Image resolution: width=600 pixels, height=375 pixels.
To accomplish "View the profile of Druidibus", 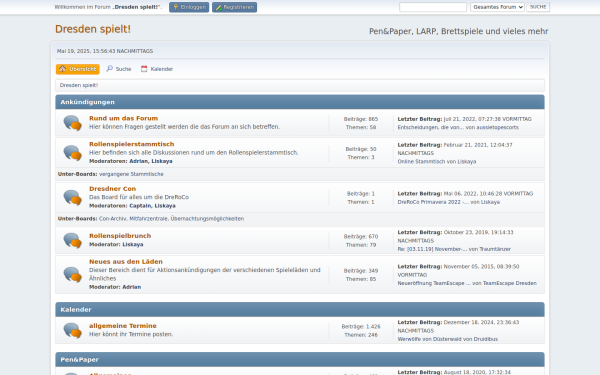I will coord(486,339).
